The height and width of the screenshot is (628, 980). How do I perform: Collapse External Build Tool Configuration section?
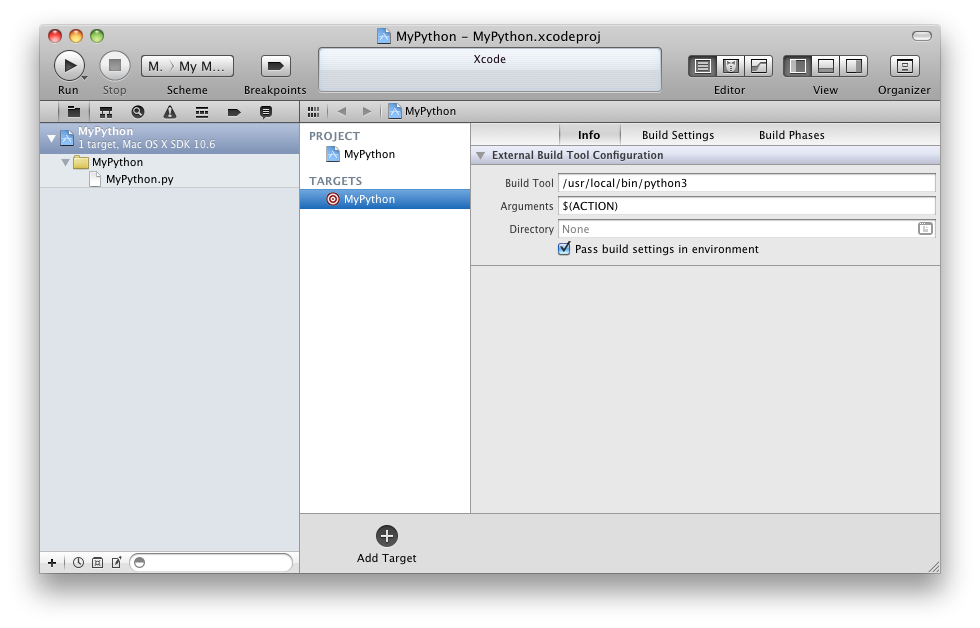(480, 155)
